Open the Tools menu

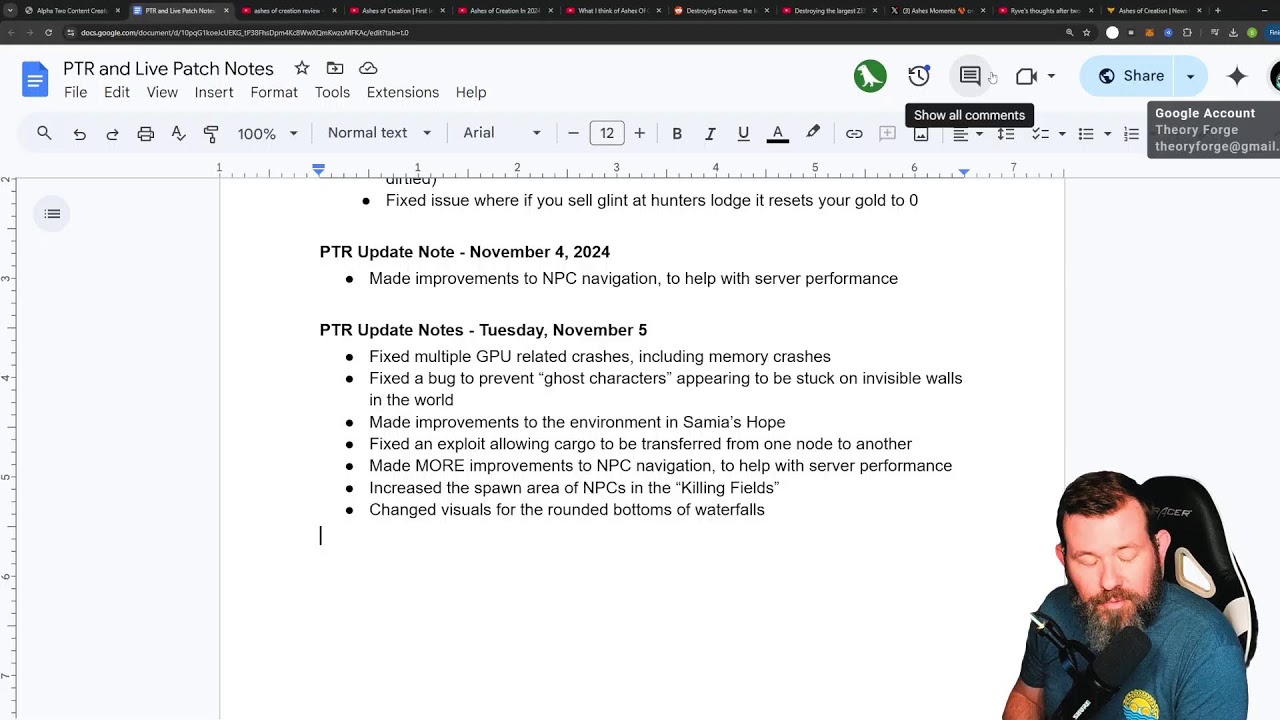[x=332, y=92]
